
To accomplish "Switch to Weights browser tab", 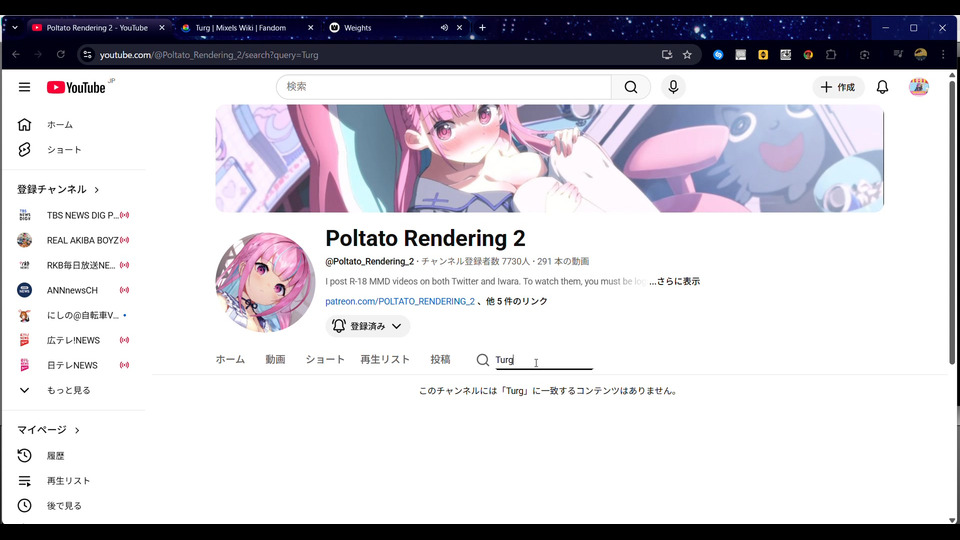I will [x=358, y=28].
